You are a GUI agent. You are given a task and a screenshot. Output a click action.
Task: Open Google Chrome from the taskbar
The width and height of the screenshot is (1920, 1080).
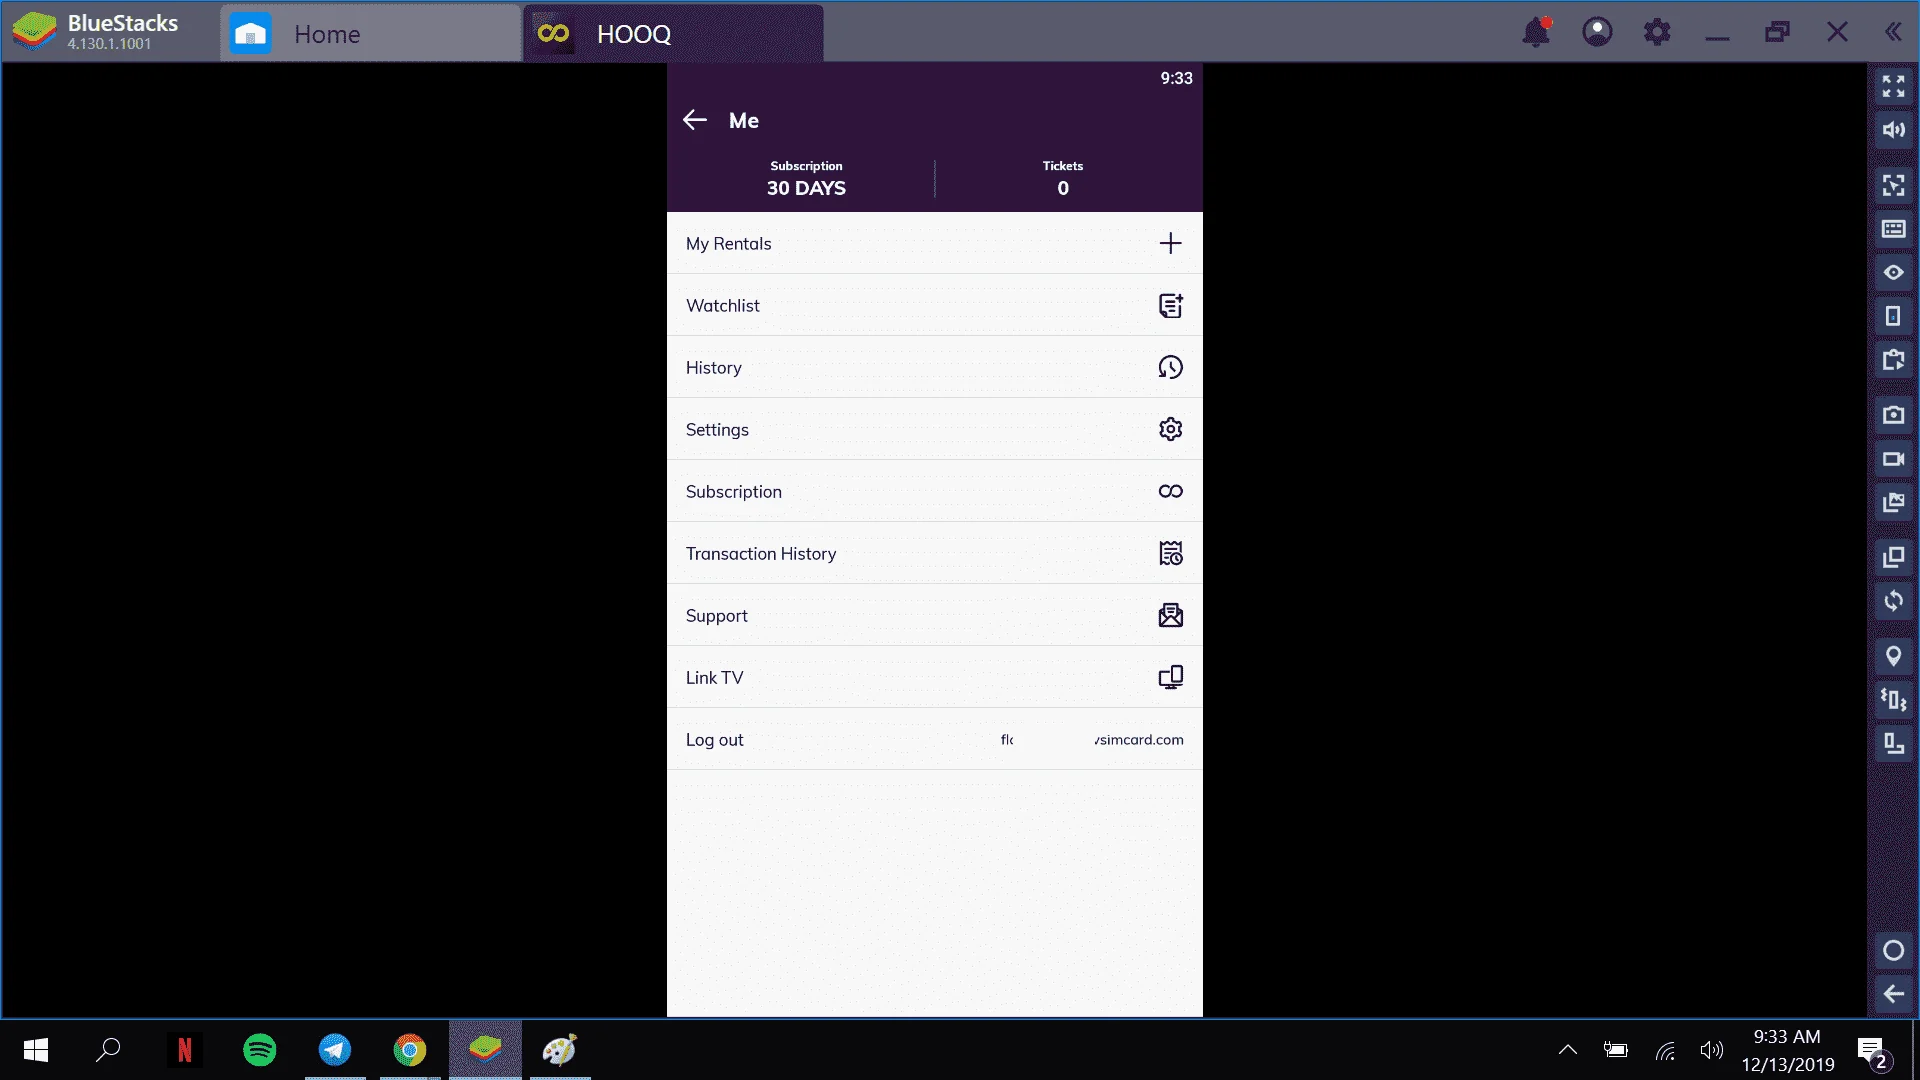point(410,1050)
